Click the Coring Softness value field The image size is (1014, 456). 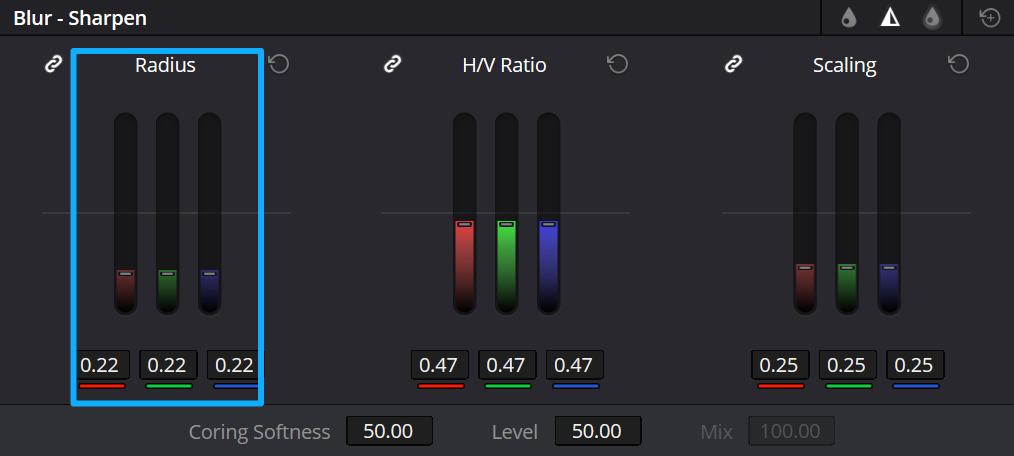coord(389,431)
